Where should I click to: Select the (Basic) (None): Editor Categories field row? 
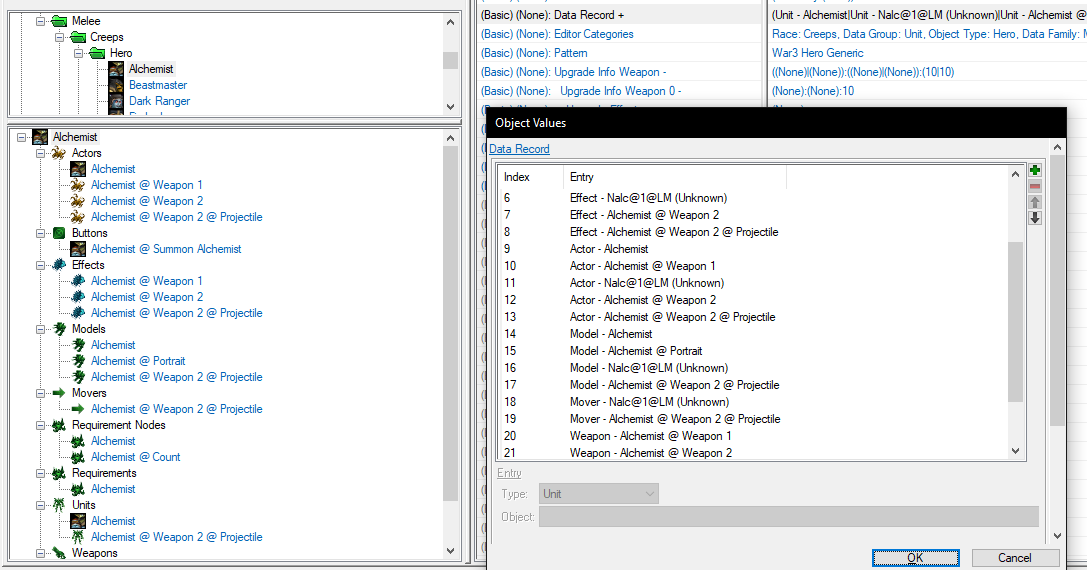[620, 34]
